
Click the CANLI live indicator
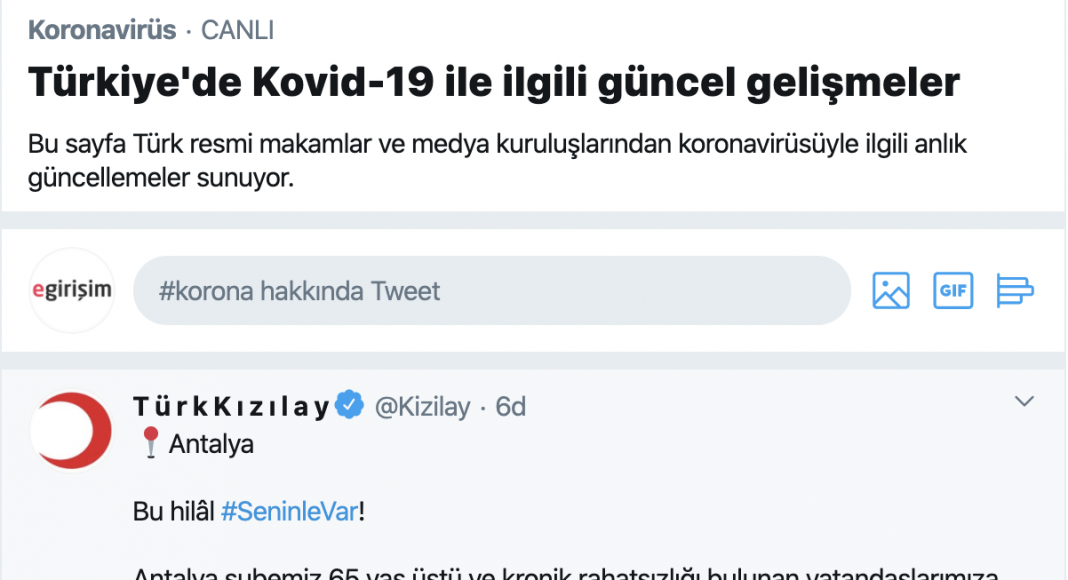pos(237,31)
